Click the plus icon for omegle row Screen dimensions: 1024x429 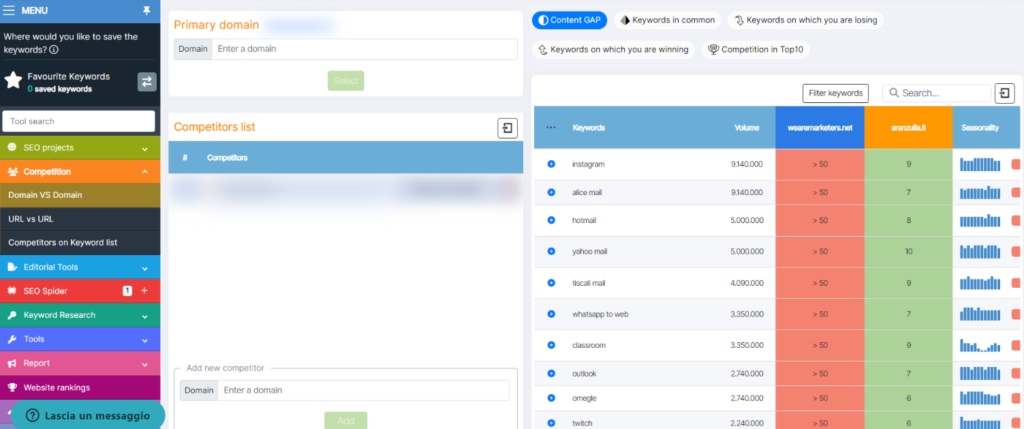click(x=551, y=398)
